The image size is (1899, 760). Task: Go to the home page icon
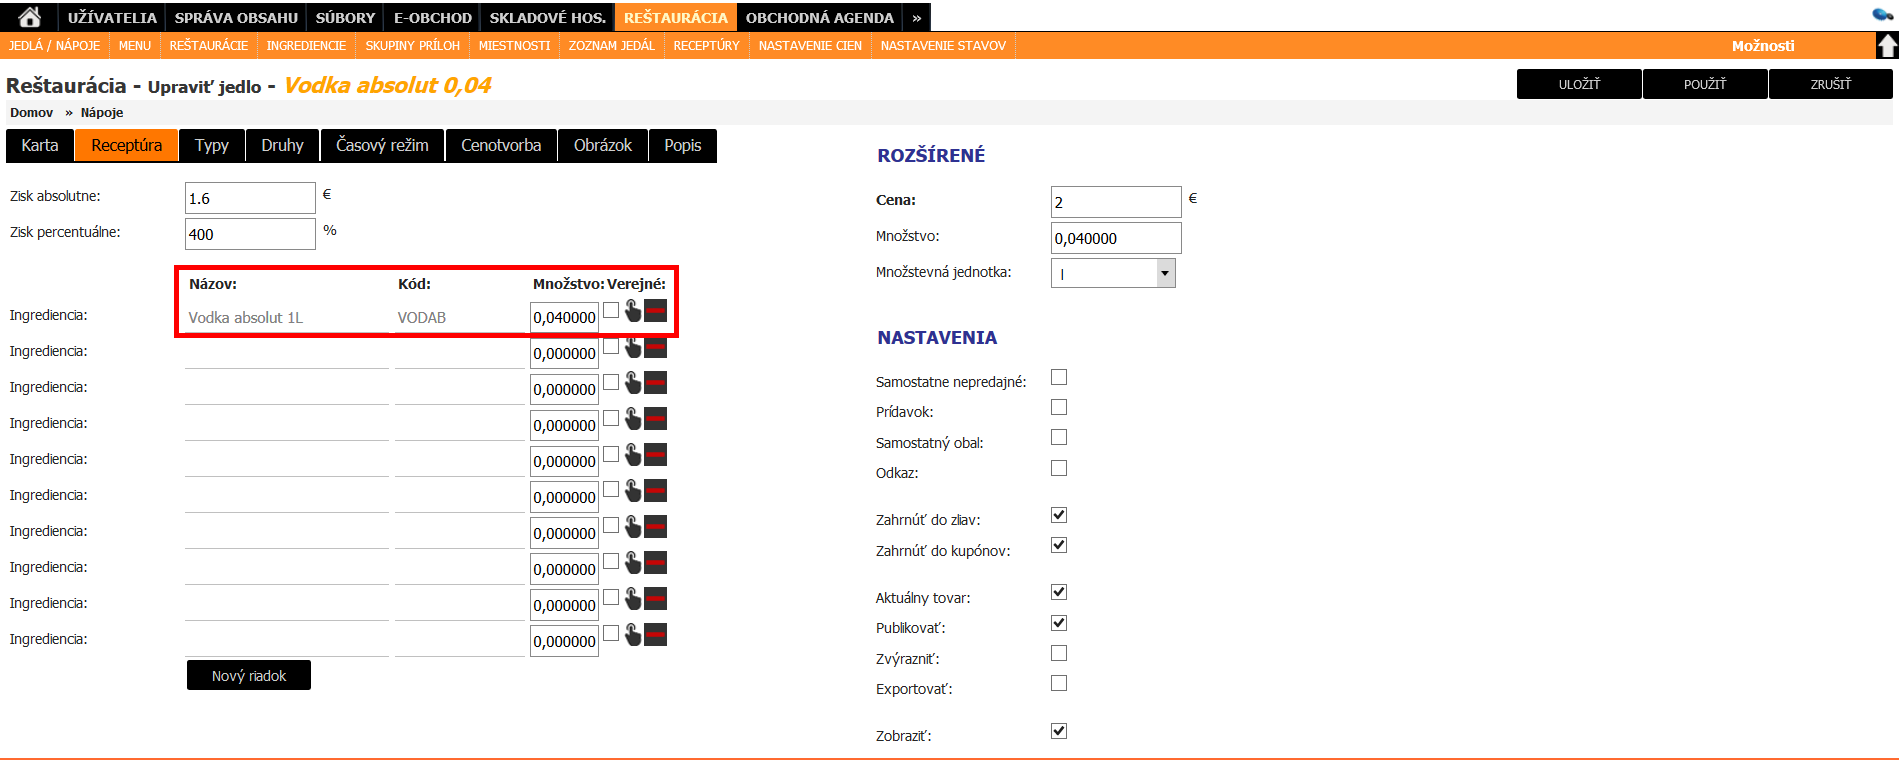pyautogui.click(x=30, y=17)
